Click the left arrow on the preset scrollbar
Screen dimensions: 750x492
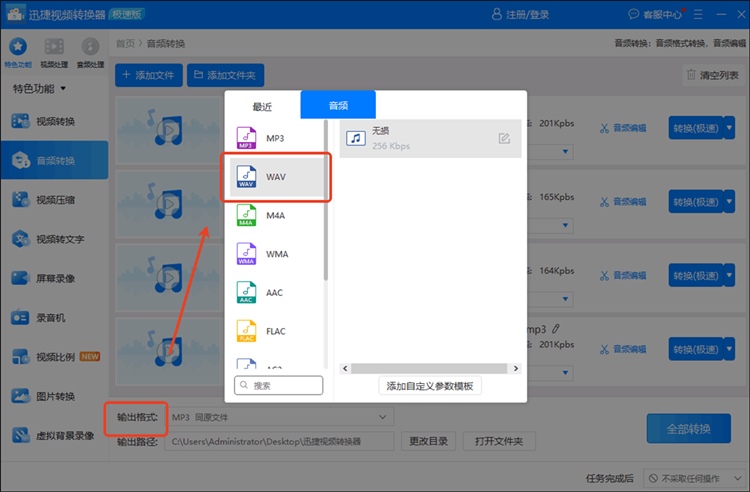coord(345,368)
